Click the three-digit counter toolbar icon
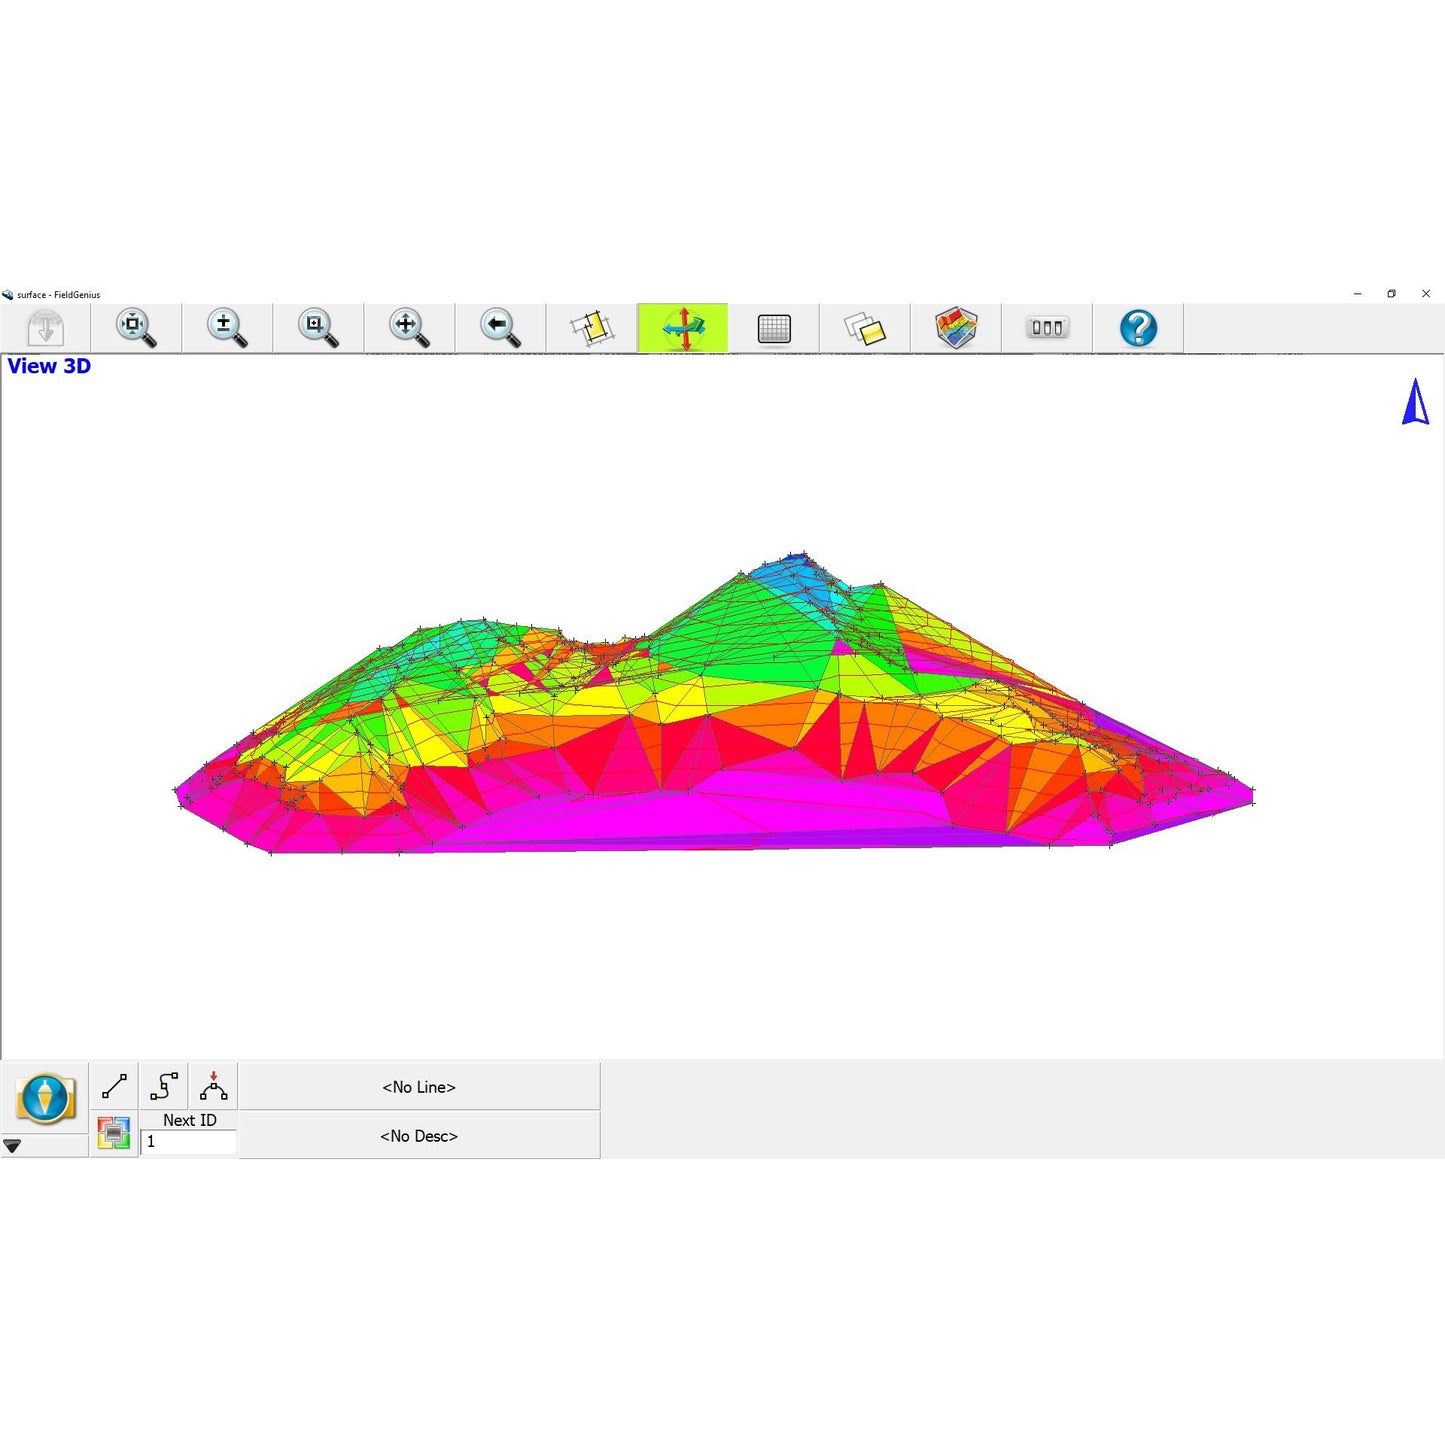Image resolution: width=1445 pixels, height=1445 pixels. [x=1047, y=328]
